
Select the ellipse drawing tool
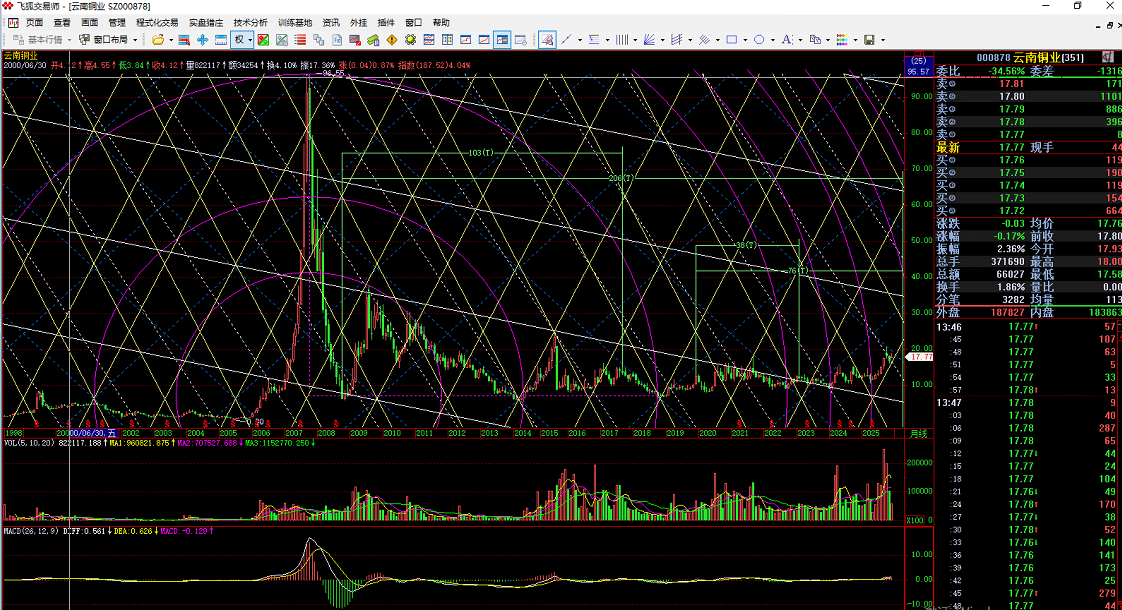click(759, 40)
